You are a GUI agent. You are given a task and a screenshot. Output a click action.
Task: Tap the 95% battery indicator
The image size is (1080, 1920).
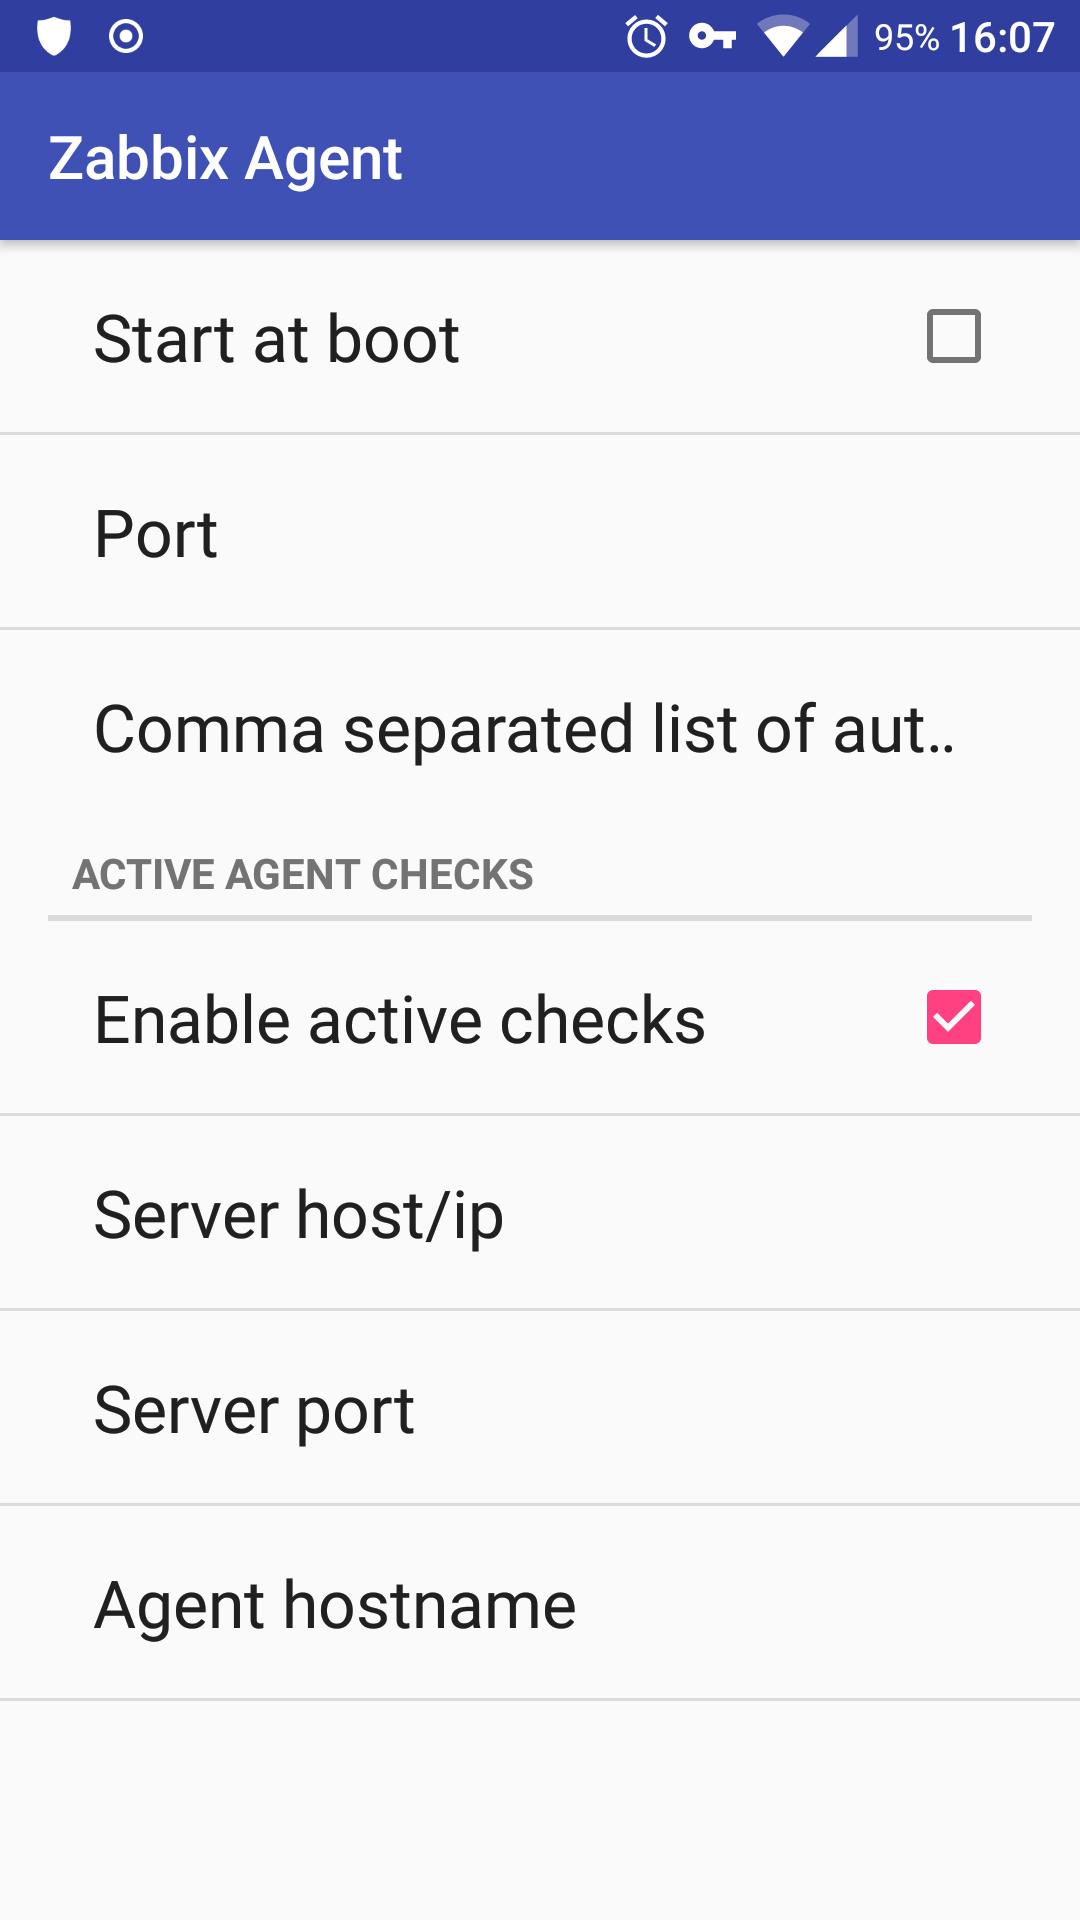click(x=906, y=38)
